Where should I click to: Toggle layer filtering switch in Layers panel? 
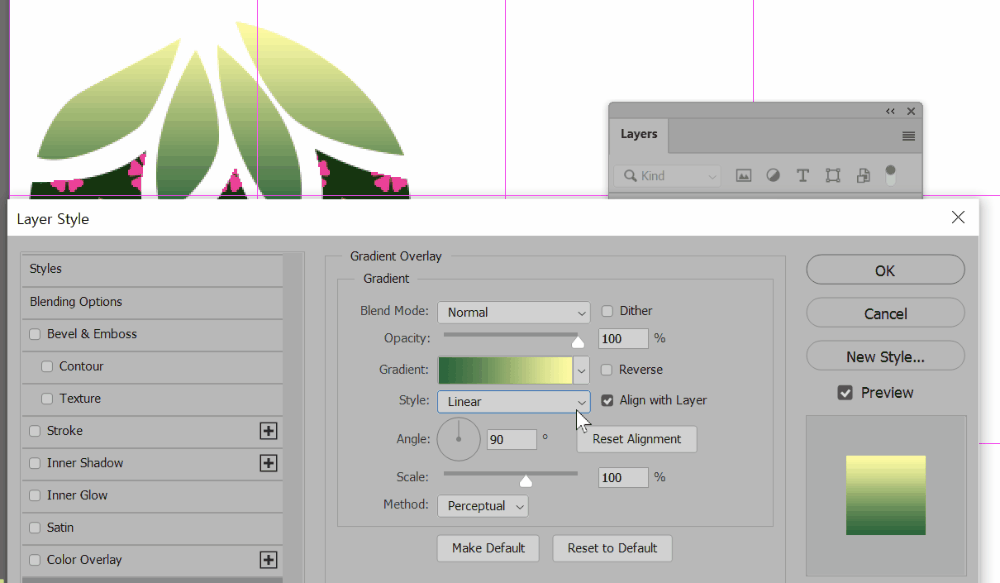(x=890, y=175)
